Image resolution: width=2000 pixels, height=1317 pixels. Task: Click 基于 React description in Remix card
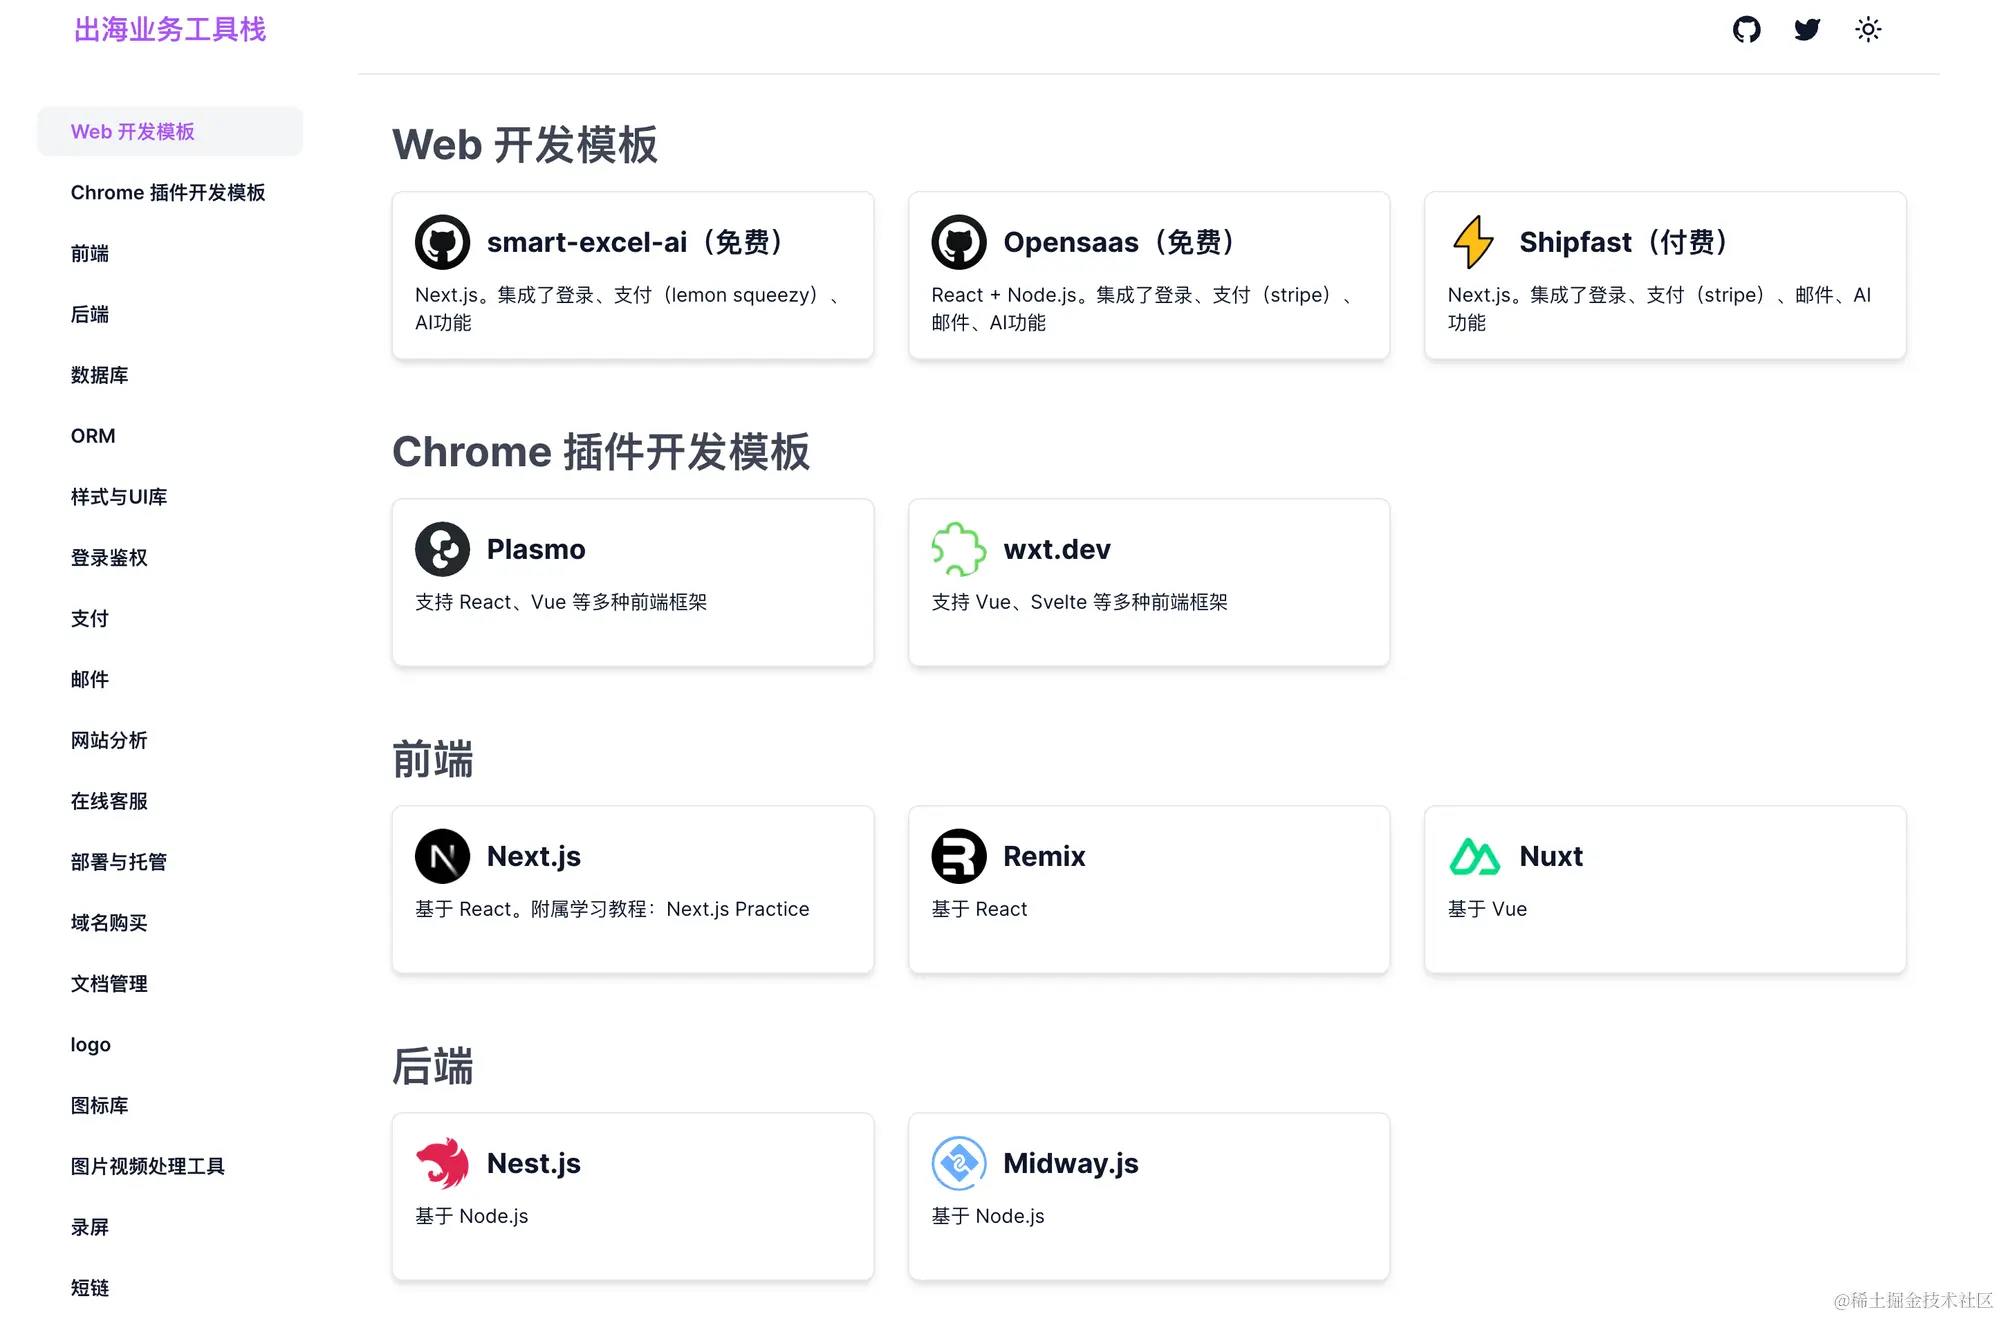click(x=979, y=909)
